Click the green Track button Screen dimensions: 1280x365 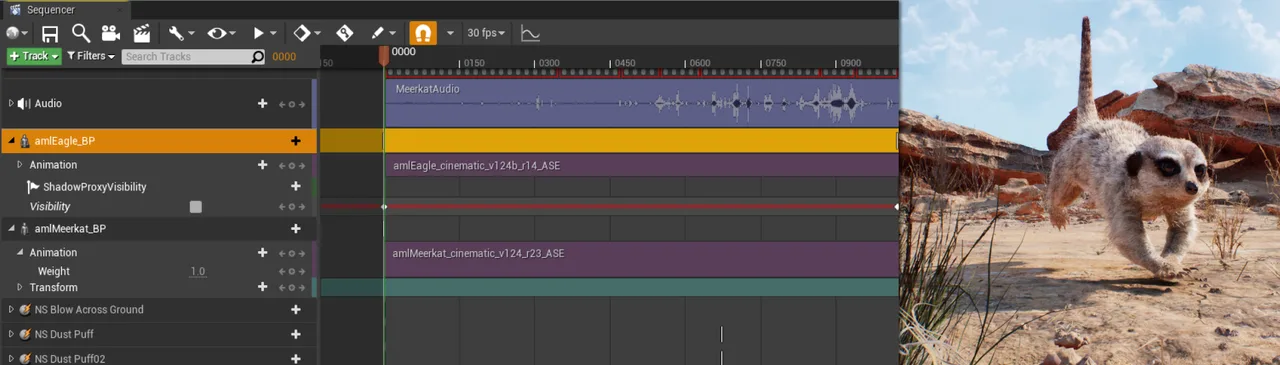coord(34,56)
